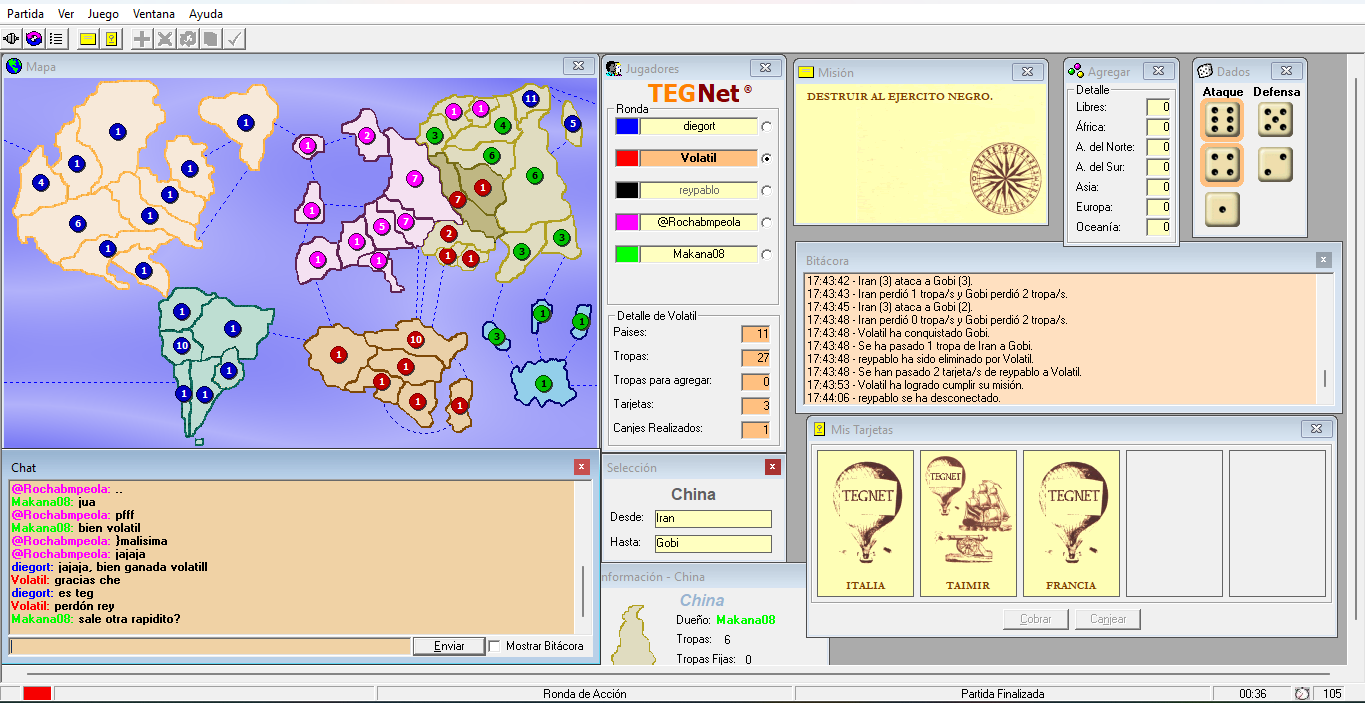Image resolution: width=1365 pixels, height=703 pixels.
Task: Click the list icon in toolbar
Action: click(56, 39)
